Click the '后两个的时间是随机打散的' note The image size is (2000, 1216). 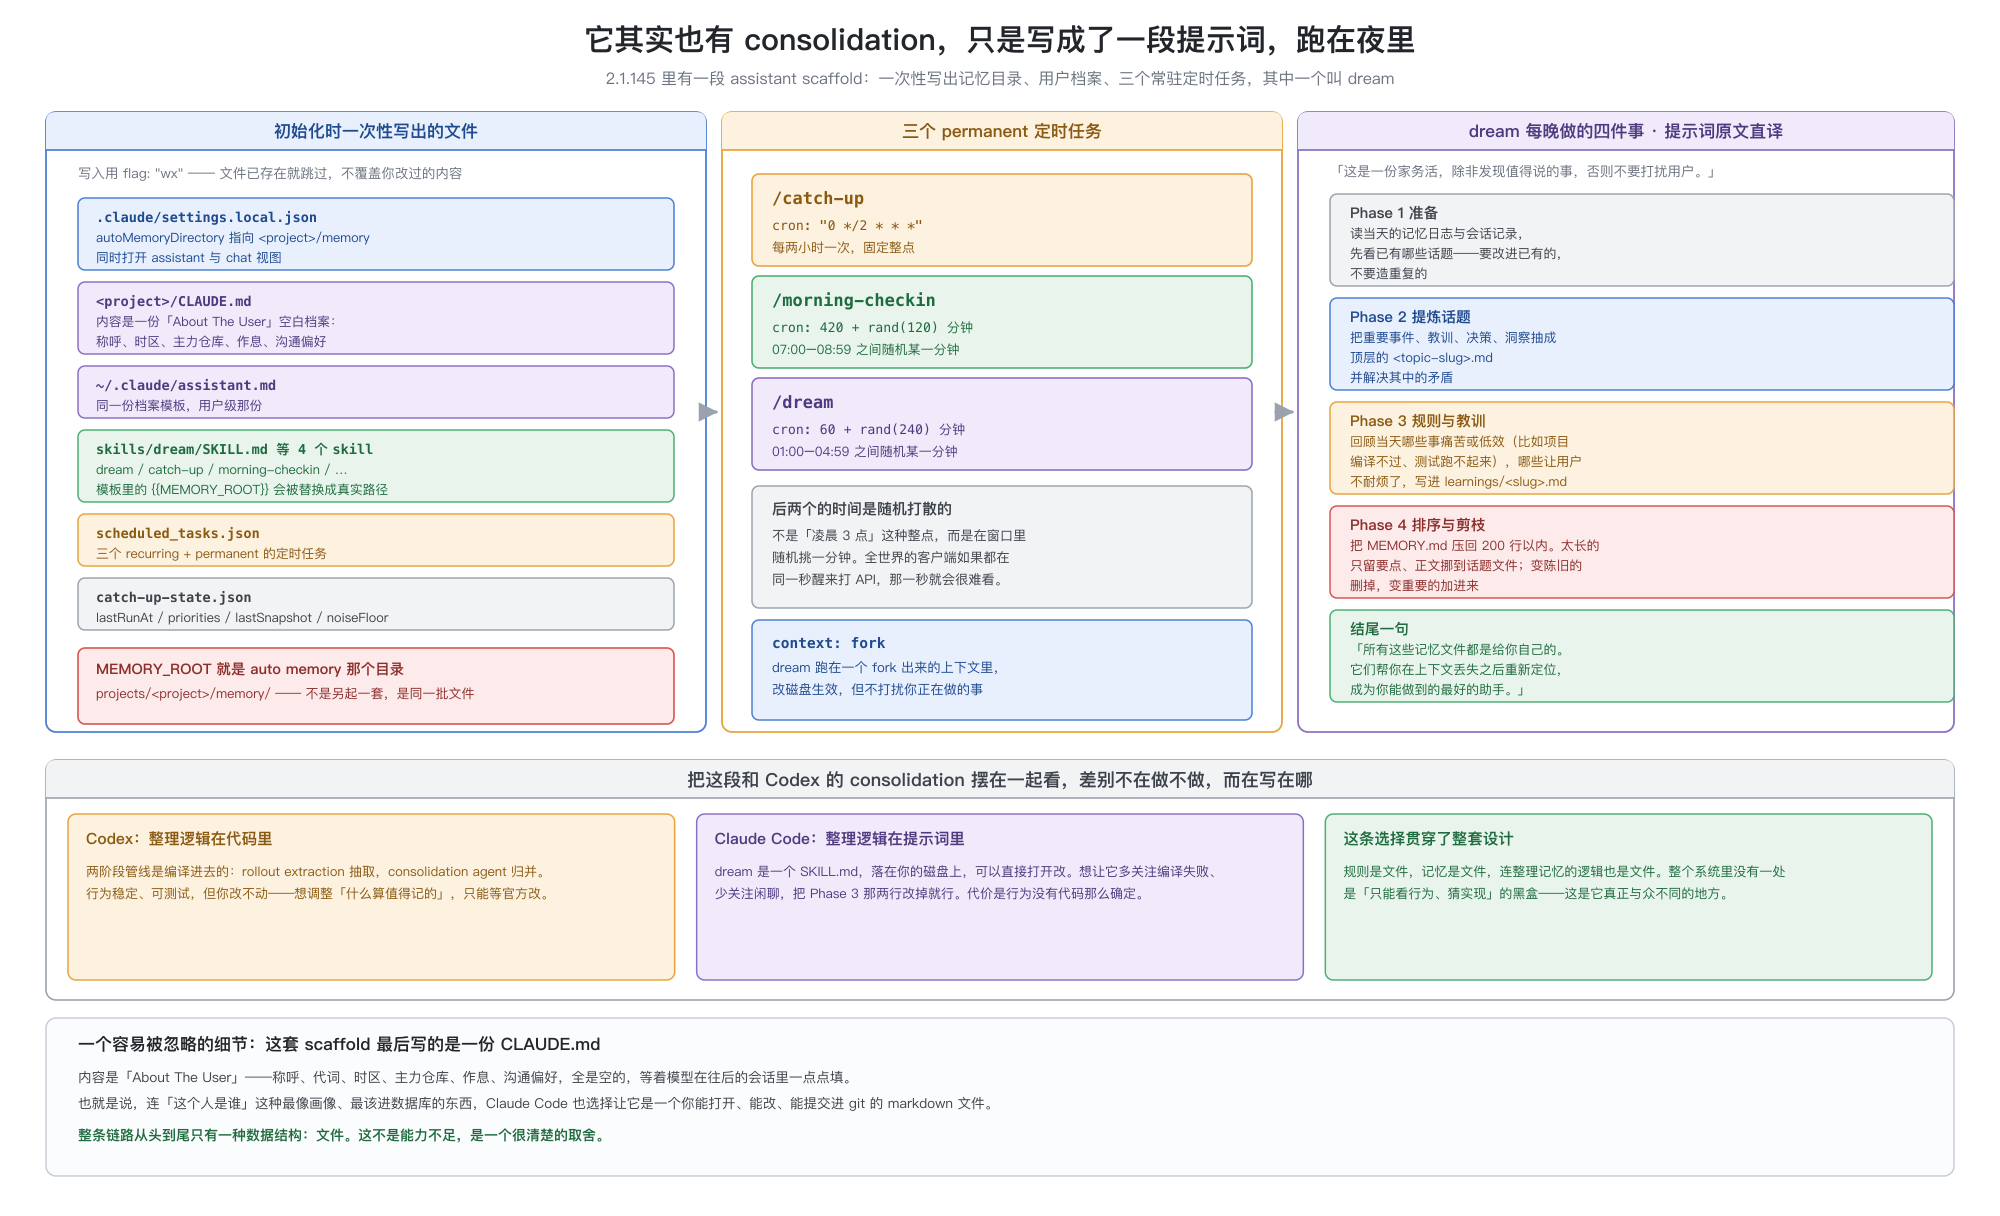[x=1002, y=547]
